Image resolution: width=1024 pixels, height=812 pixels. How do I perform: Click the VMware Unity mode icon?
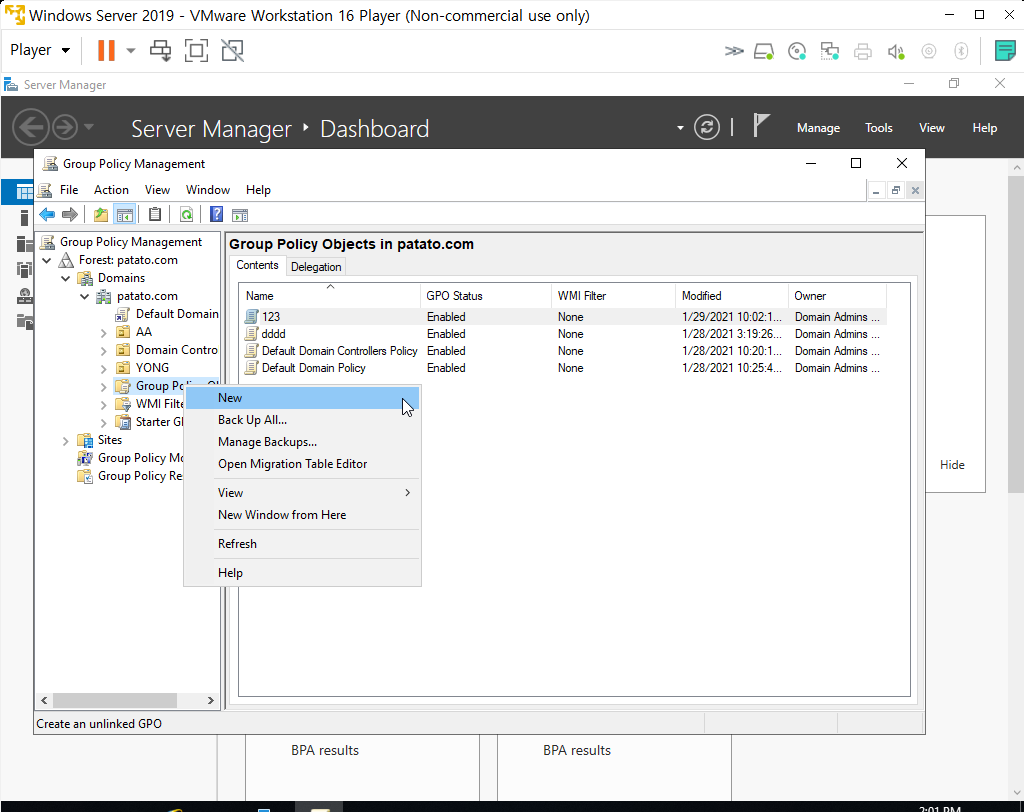232,50
